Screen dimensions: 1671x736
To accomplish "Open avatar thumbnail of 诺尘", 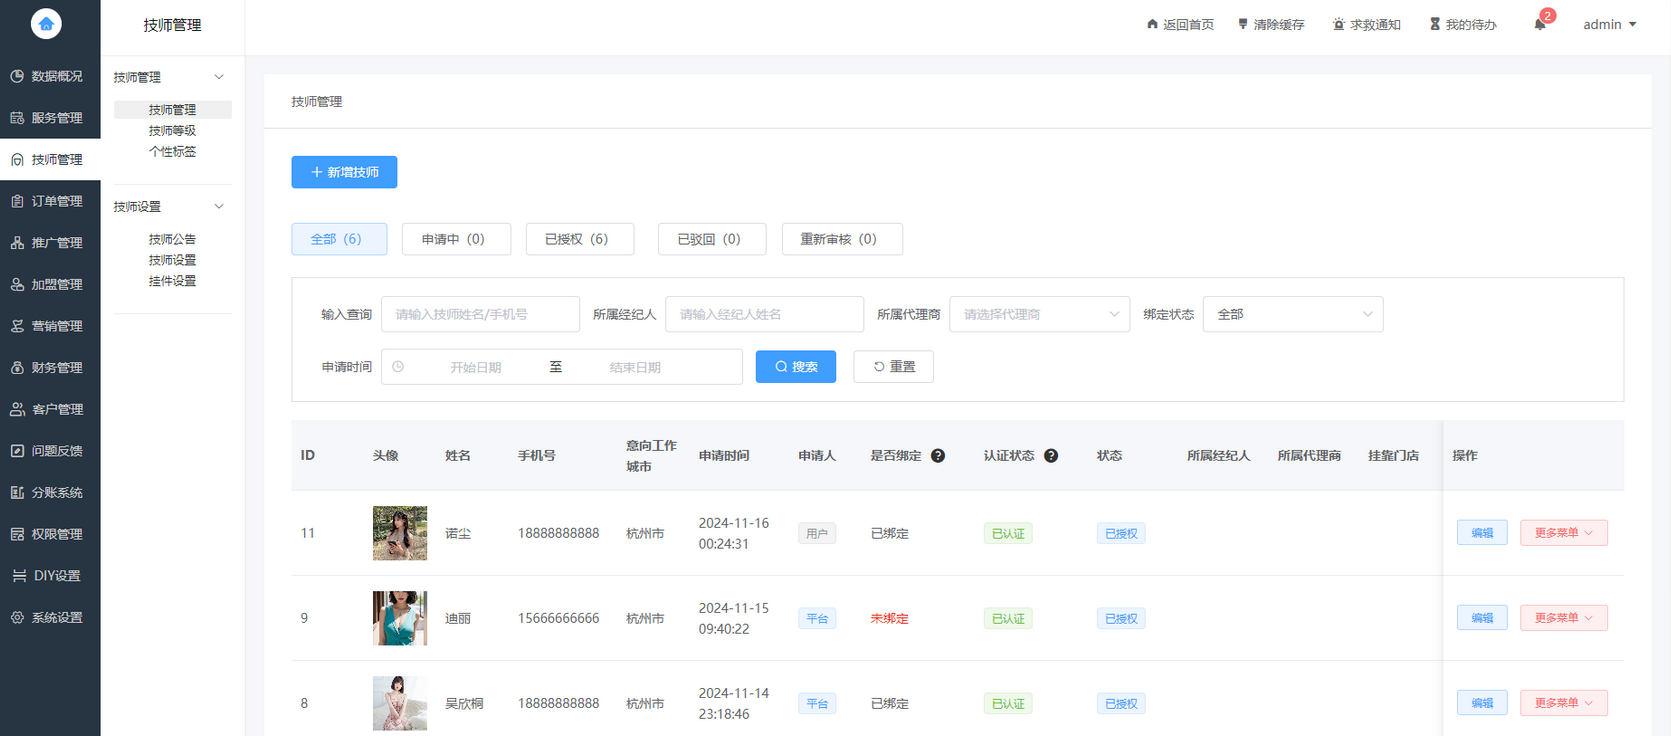I will click(x=400, y=533).
